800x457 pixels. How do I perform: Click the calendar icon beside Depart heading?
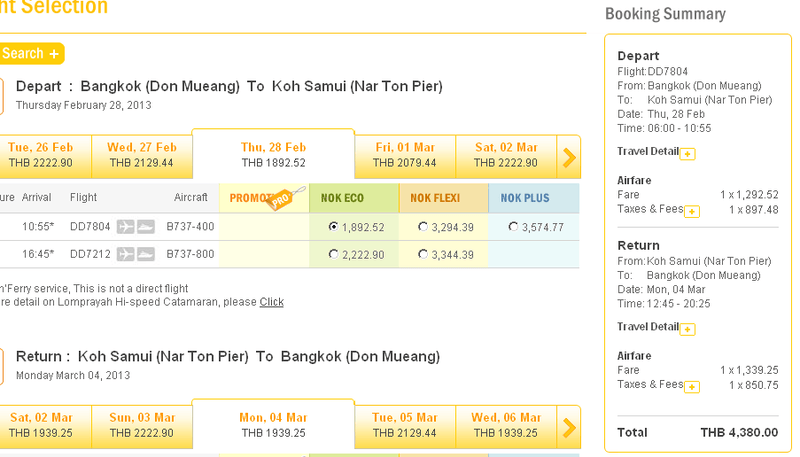[x=3, y=96]
